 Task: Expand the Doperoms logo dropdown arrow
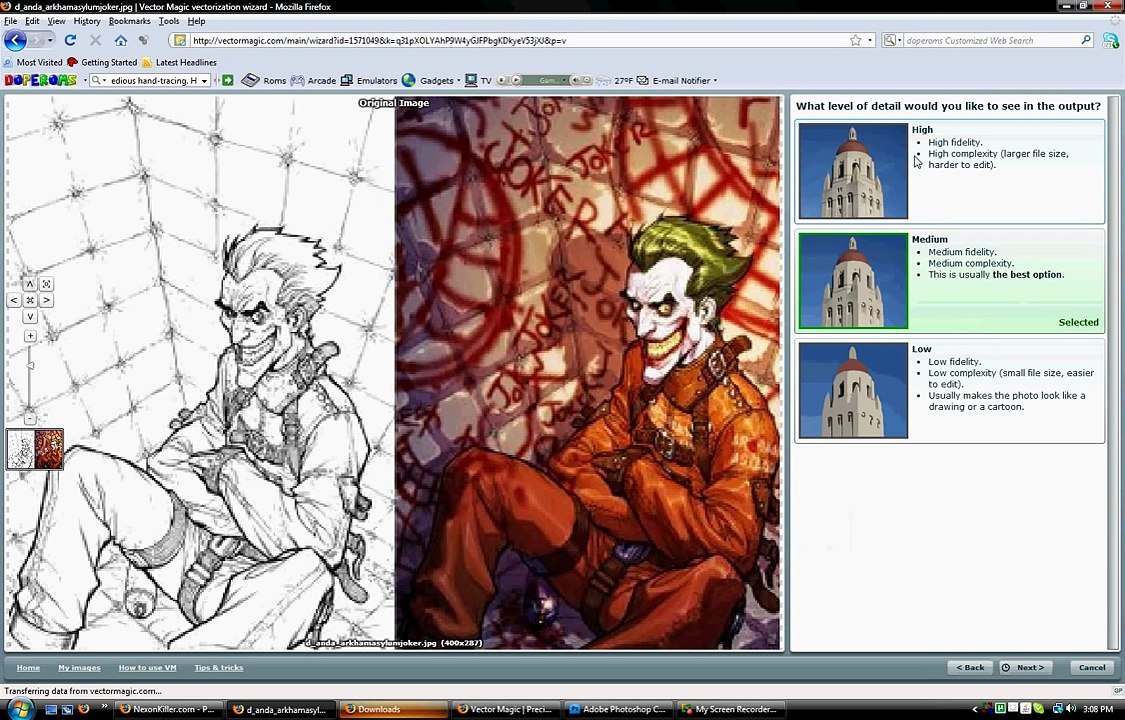point(85,80)
